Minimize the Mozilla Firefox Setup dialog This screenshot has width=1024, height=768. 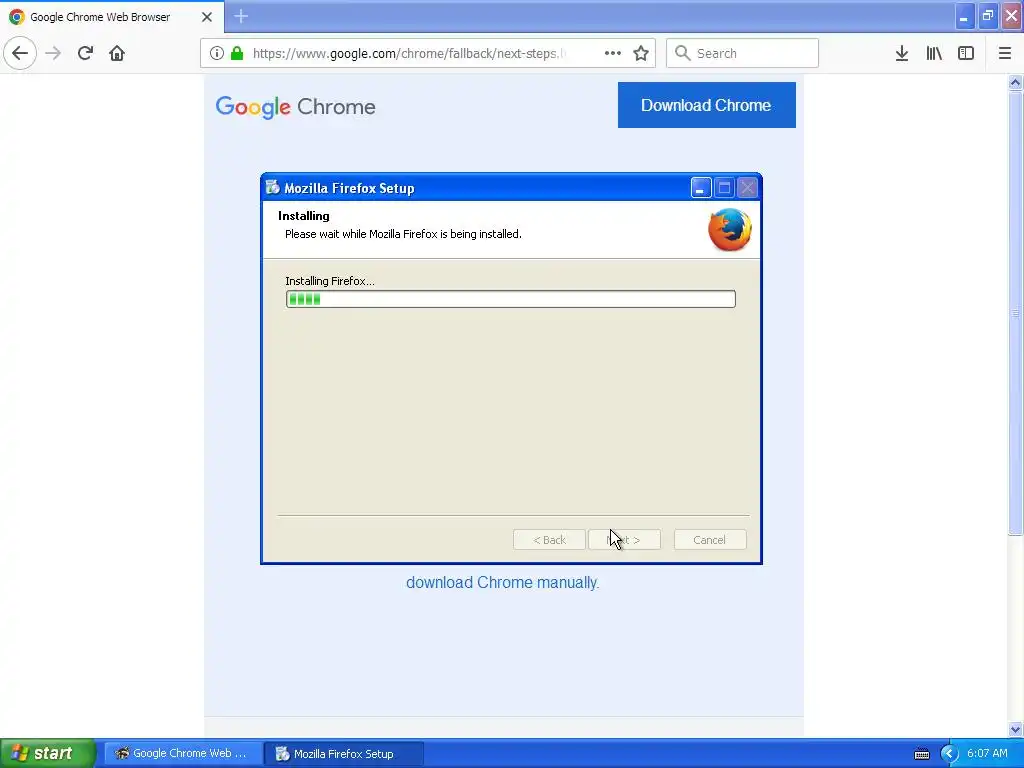701,188
